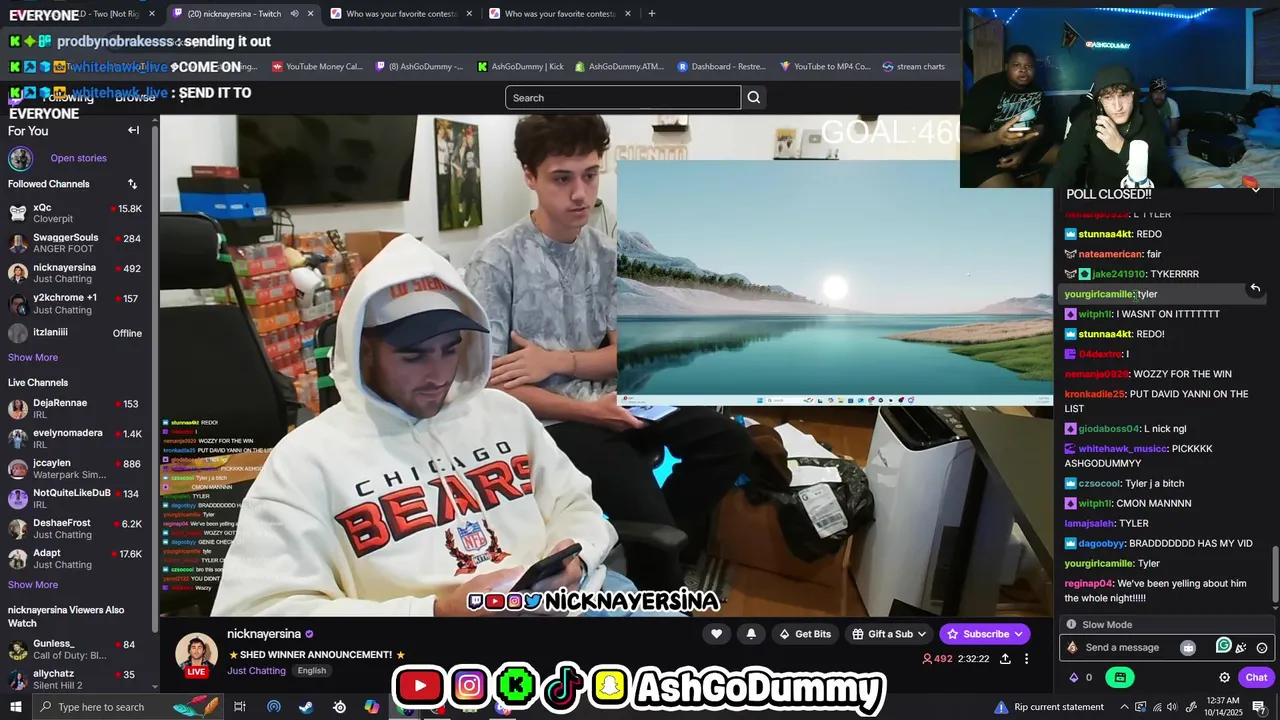1280x720 pixels.
Task: Open the emote picker smiley in chat
Action: [x=1262, y=648]
